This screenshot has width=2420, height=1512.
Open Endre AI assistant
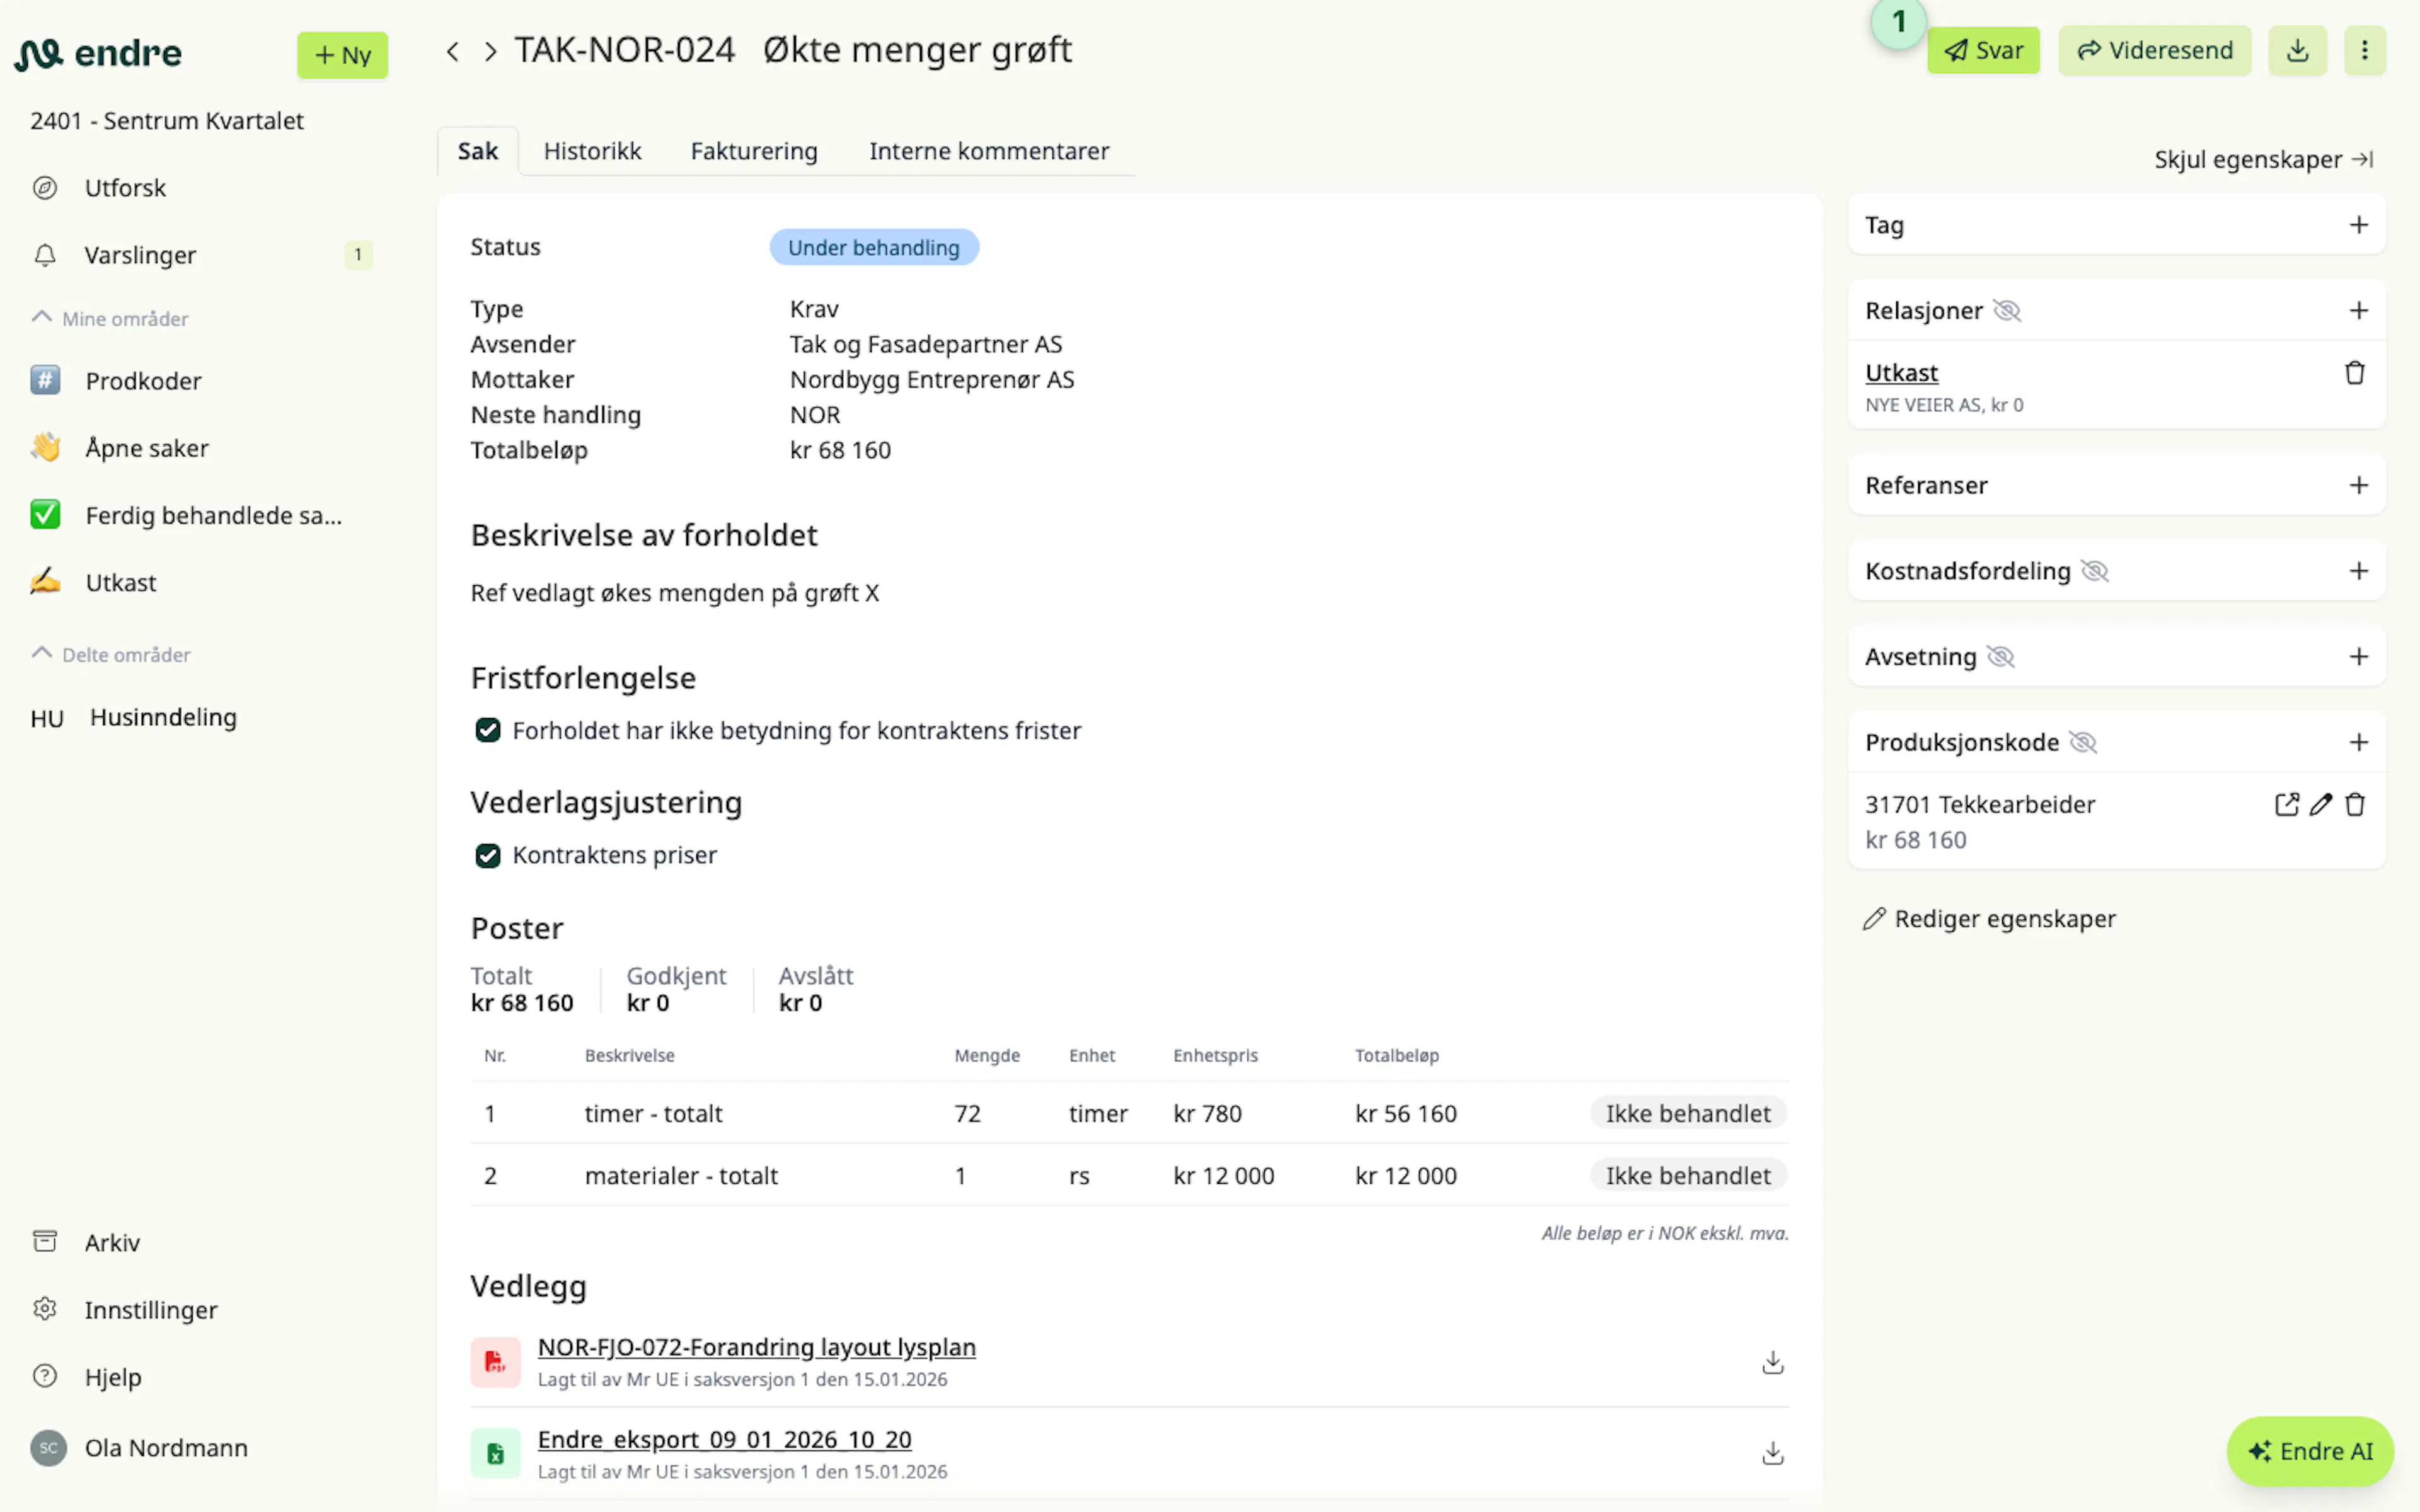click(2310, 1451)
